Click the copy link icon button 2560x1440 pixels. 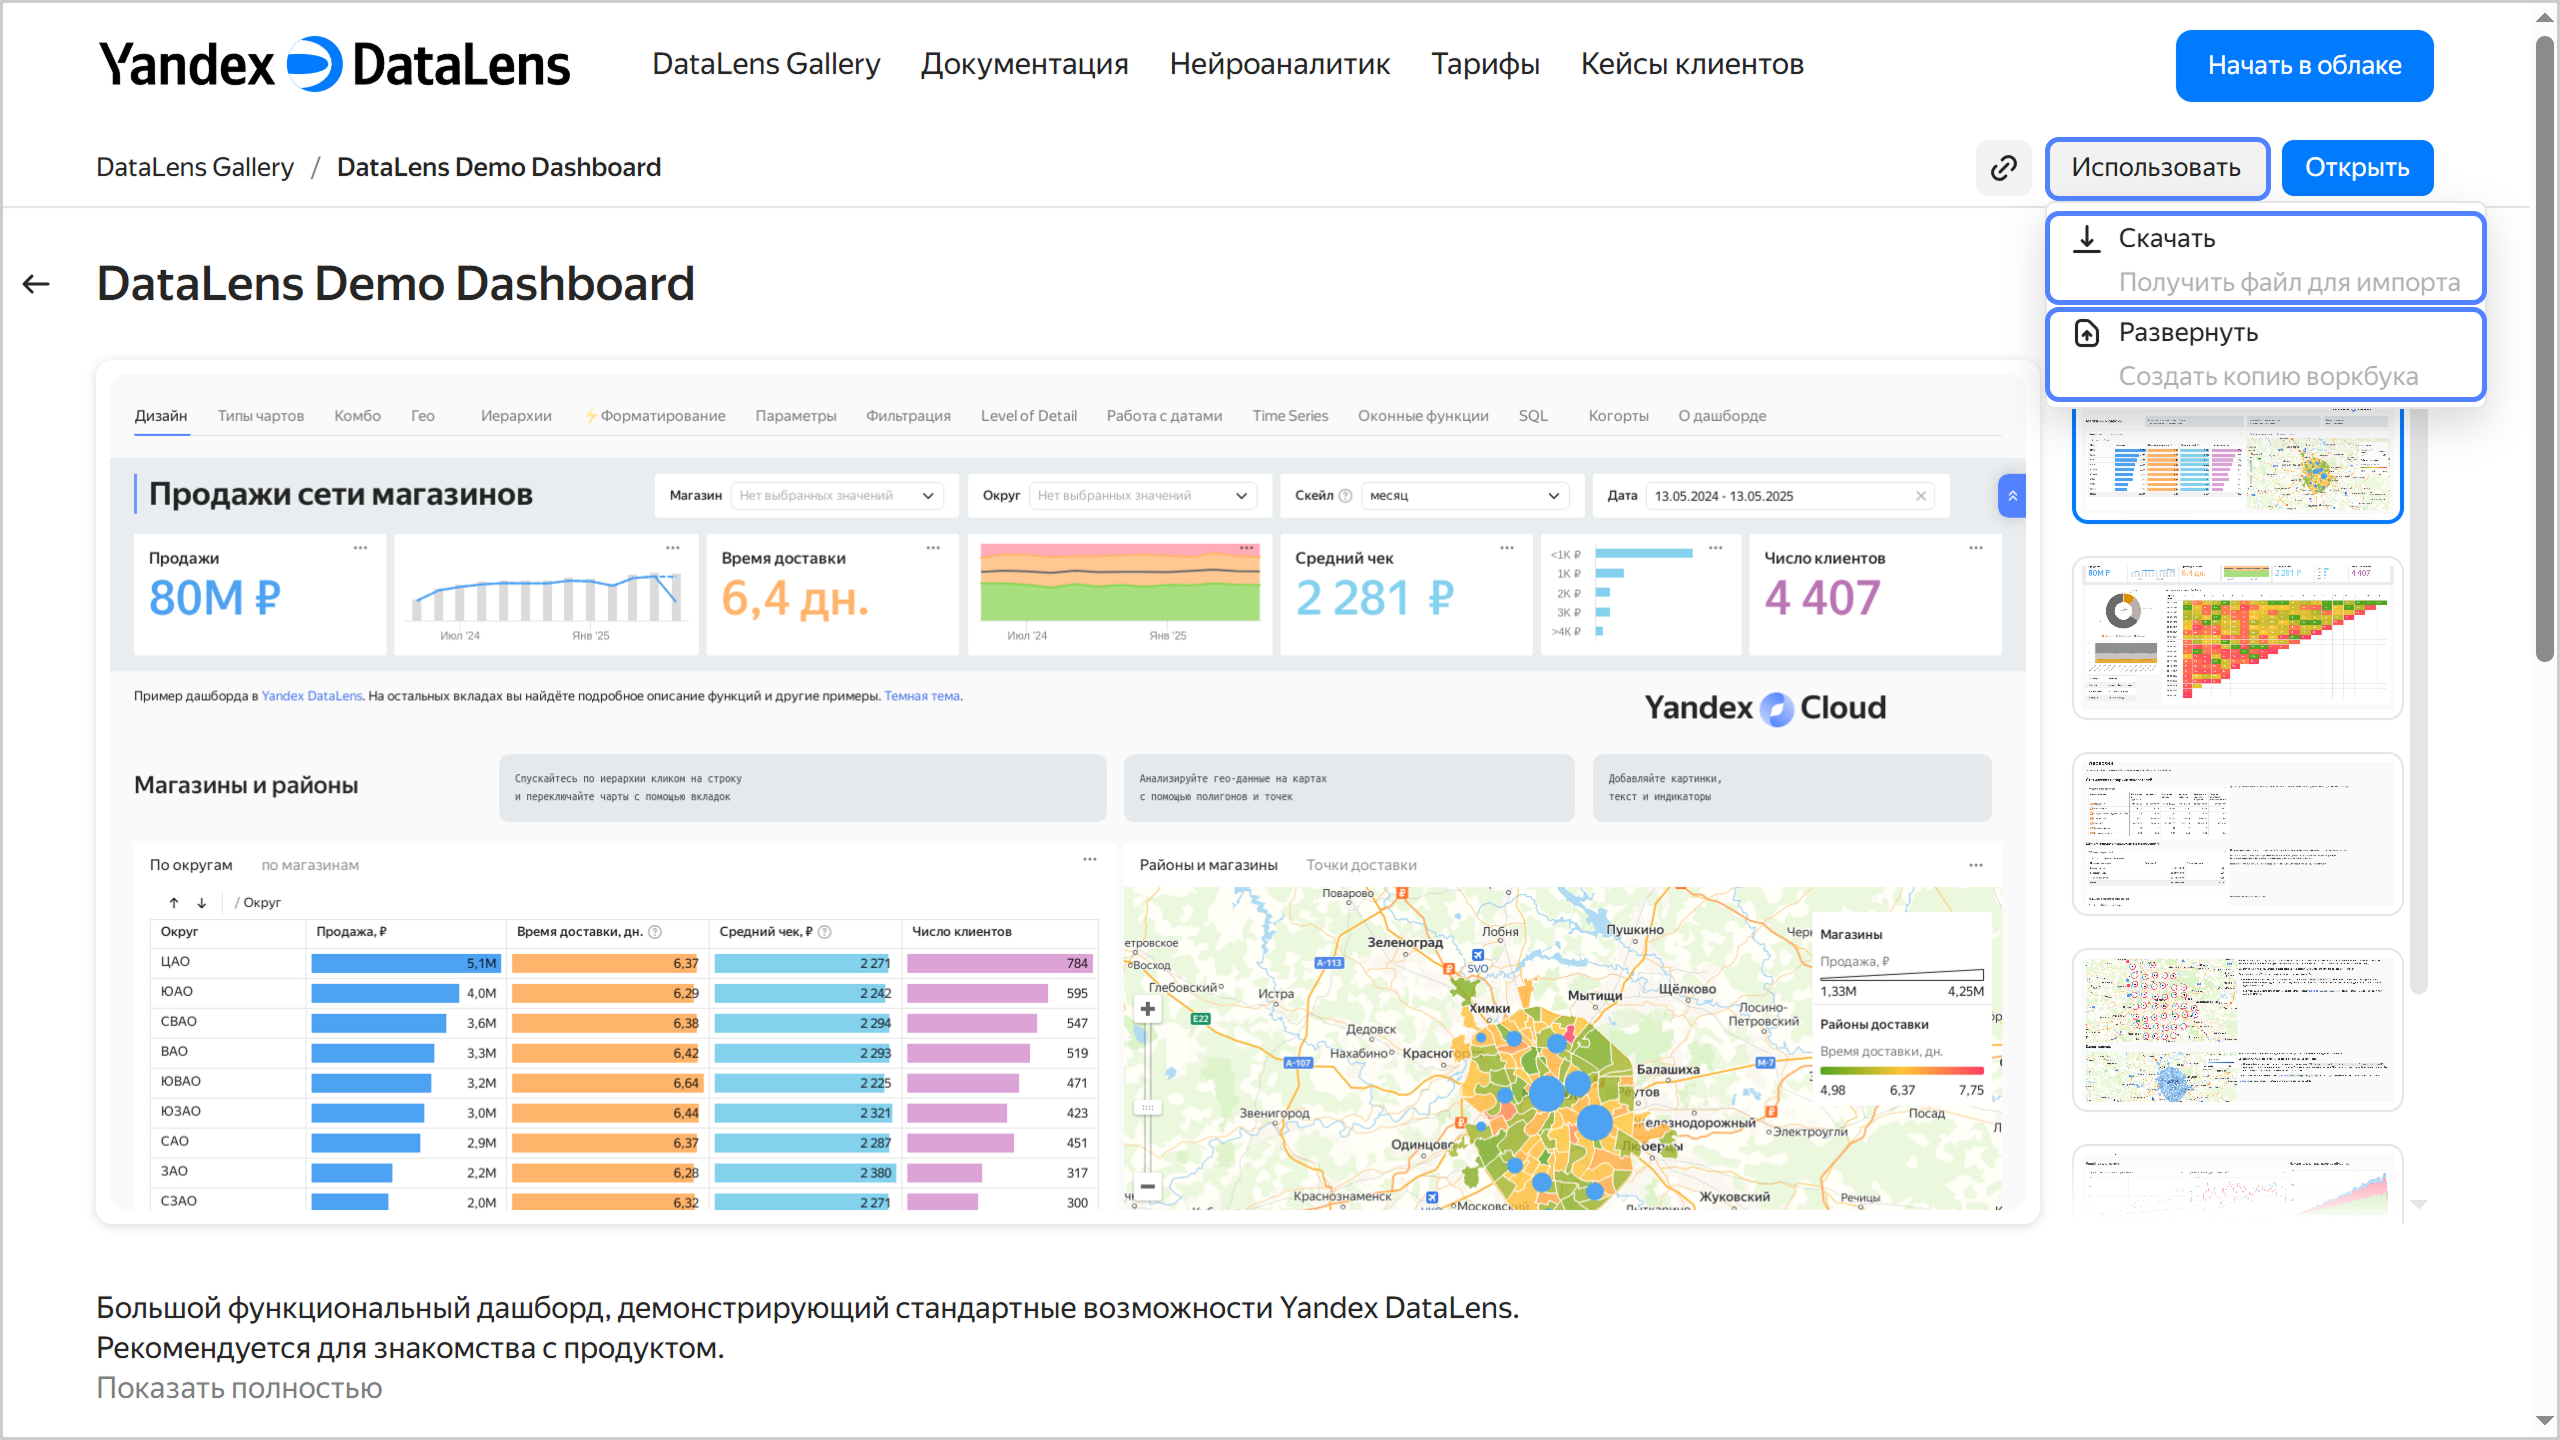(x=2003, y=168)
